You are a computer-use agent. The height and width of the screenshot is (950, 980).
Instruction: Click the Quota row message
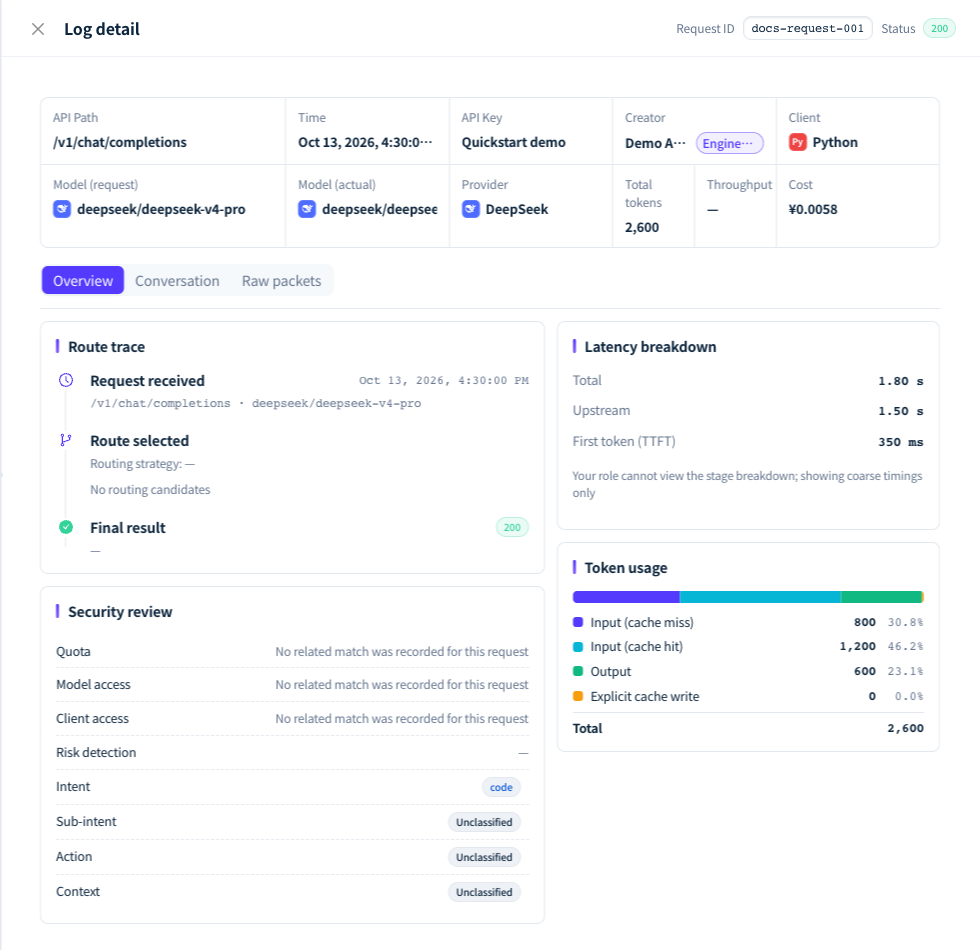tap(402, 651)
